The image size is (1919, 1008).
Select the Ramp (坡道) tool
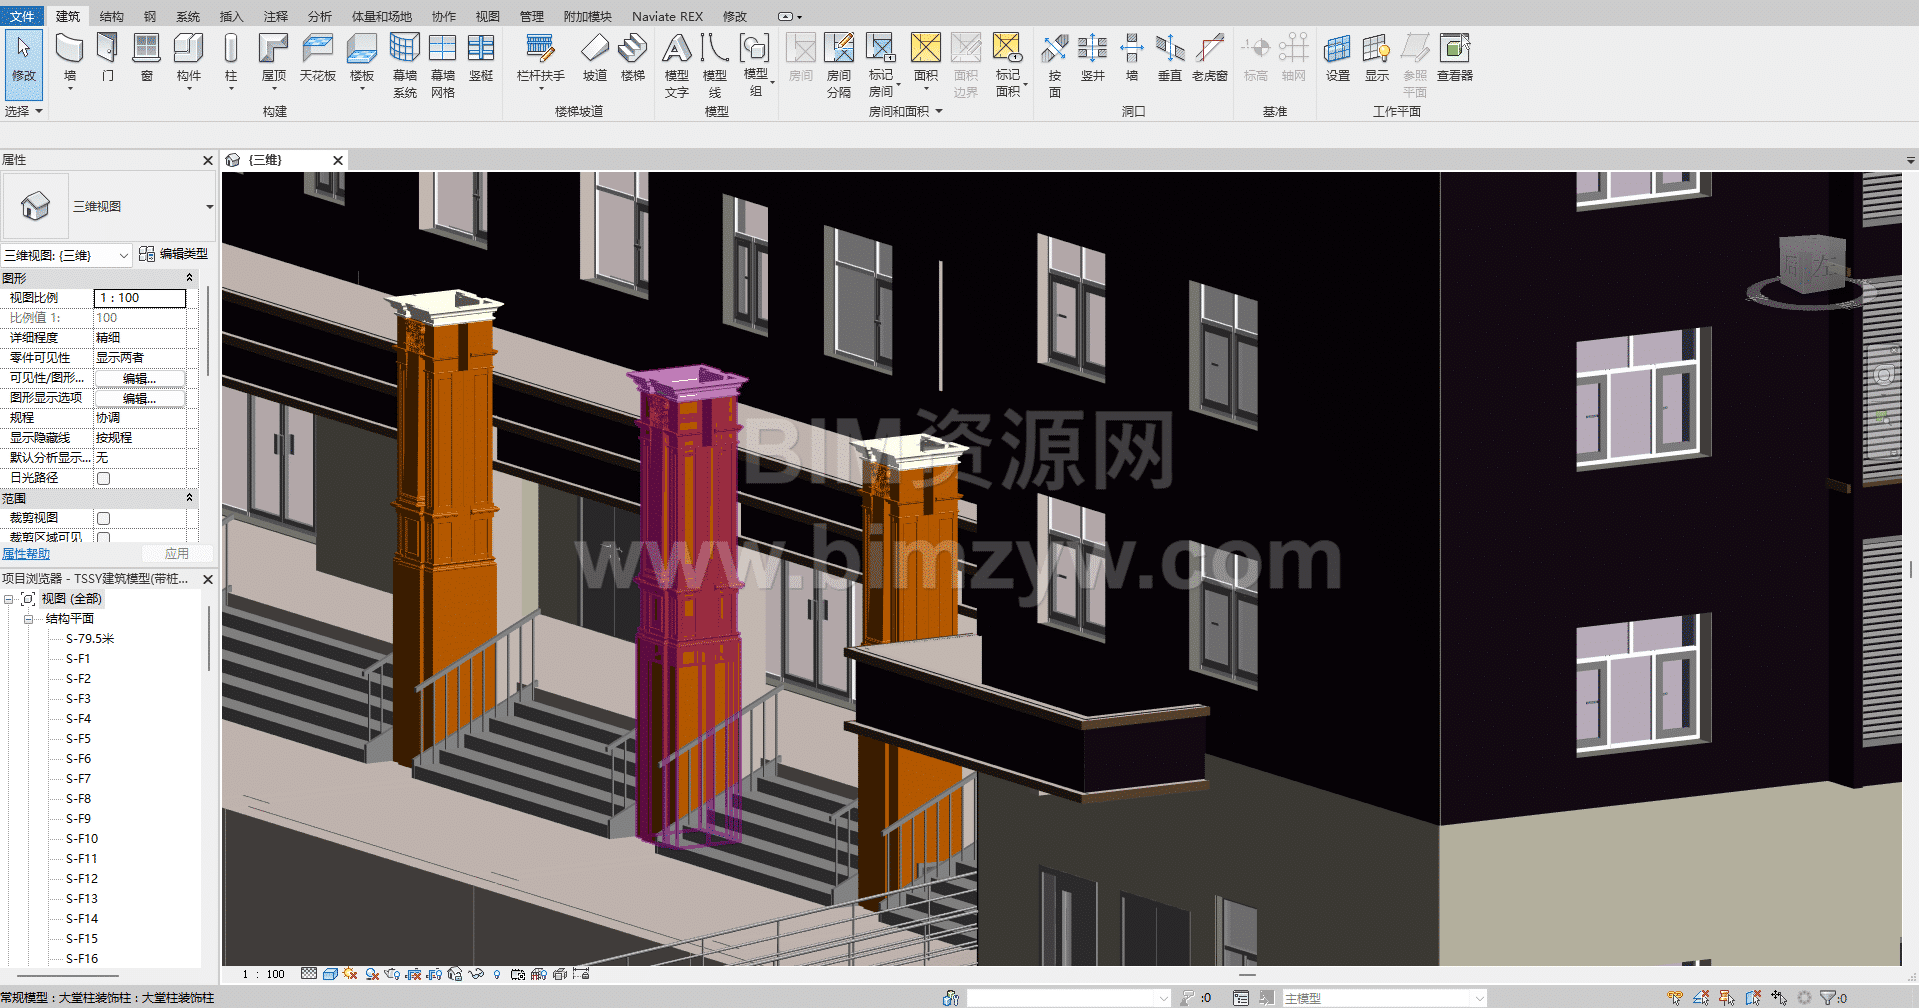tap(595, 58)
